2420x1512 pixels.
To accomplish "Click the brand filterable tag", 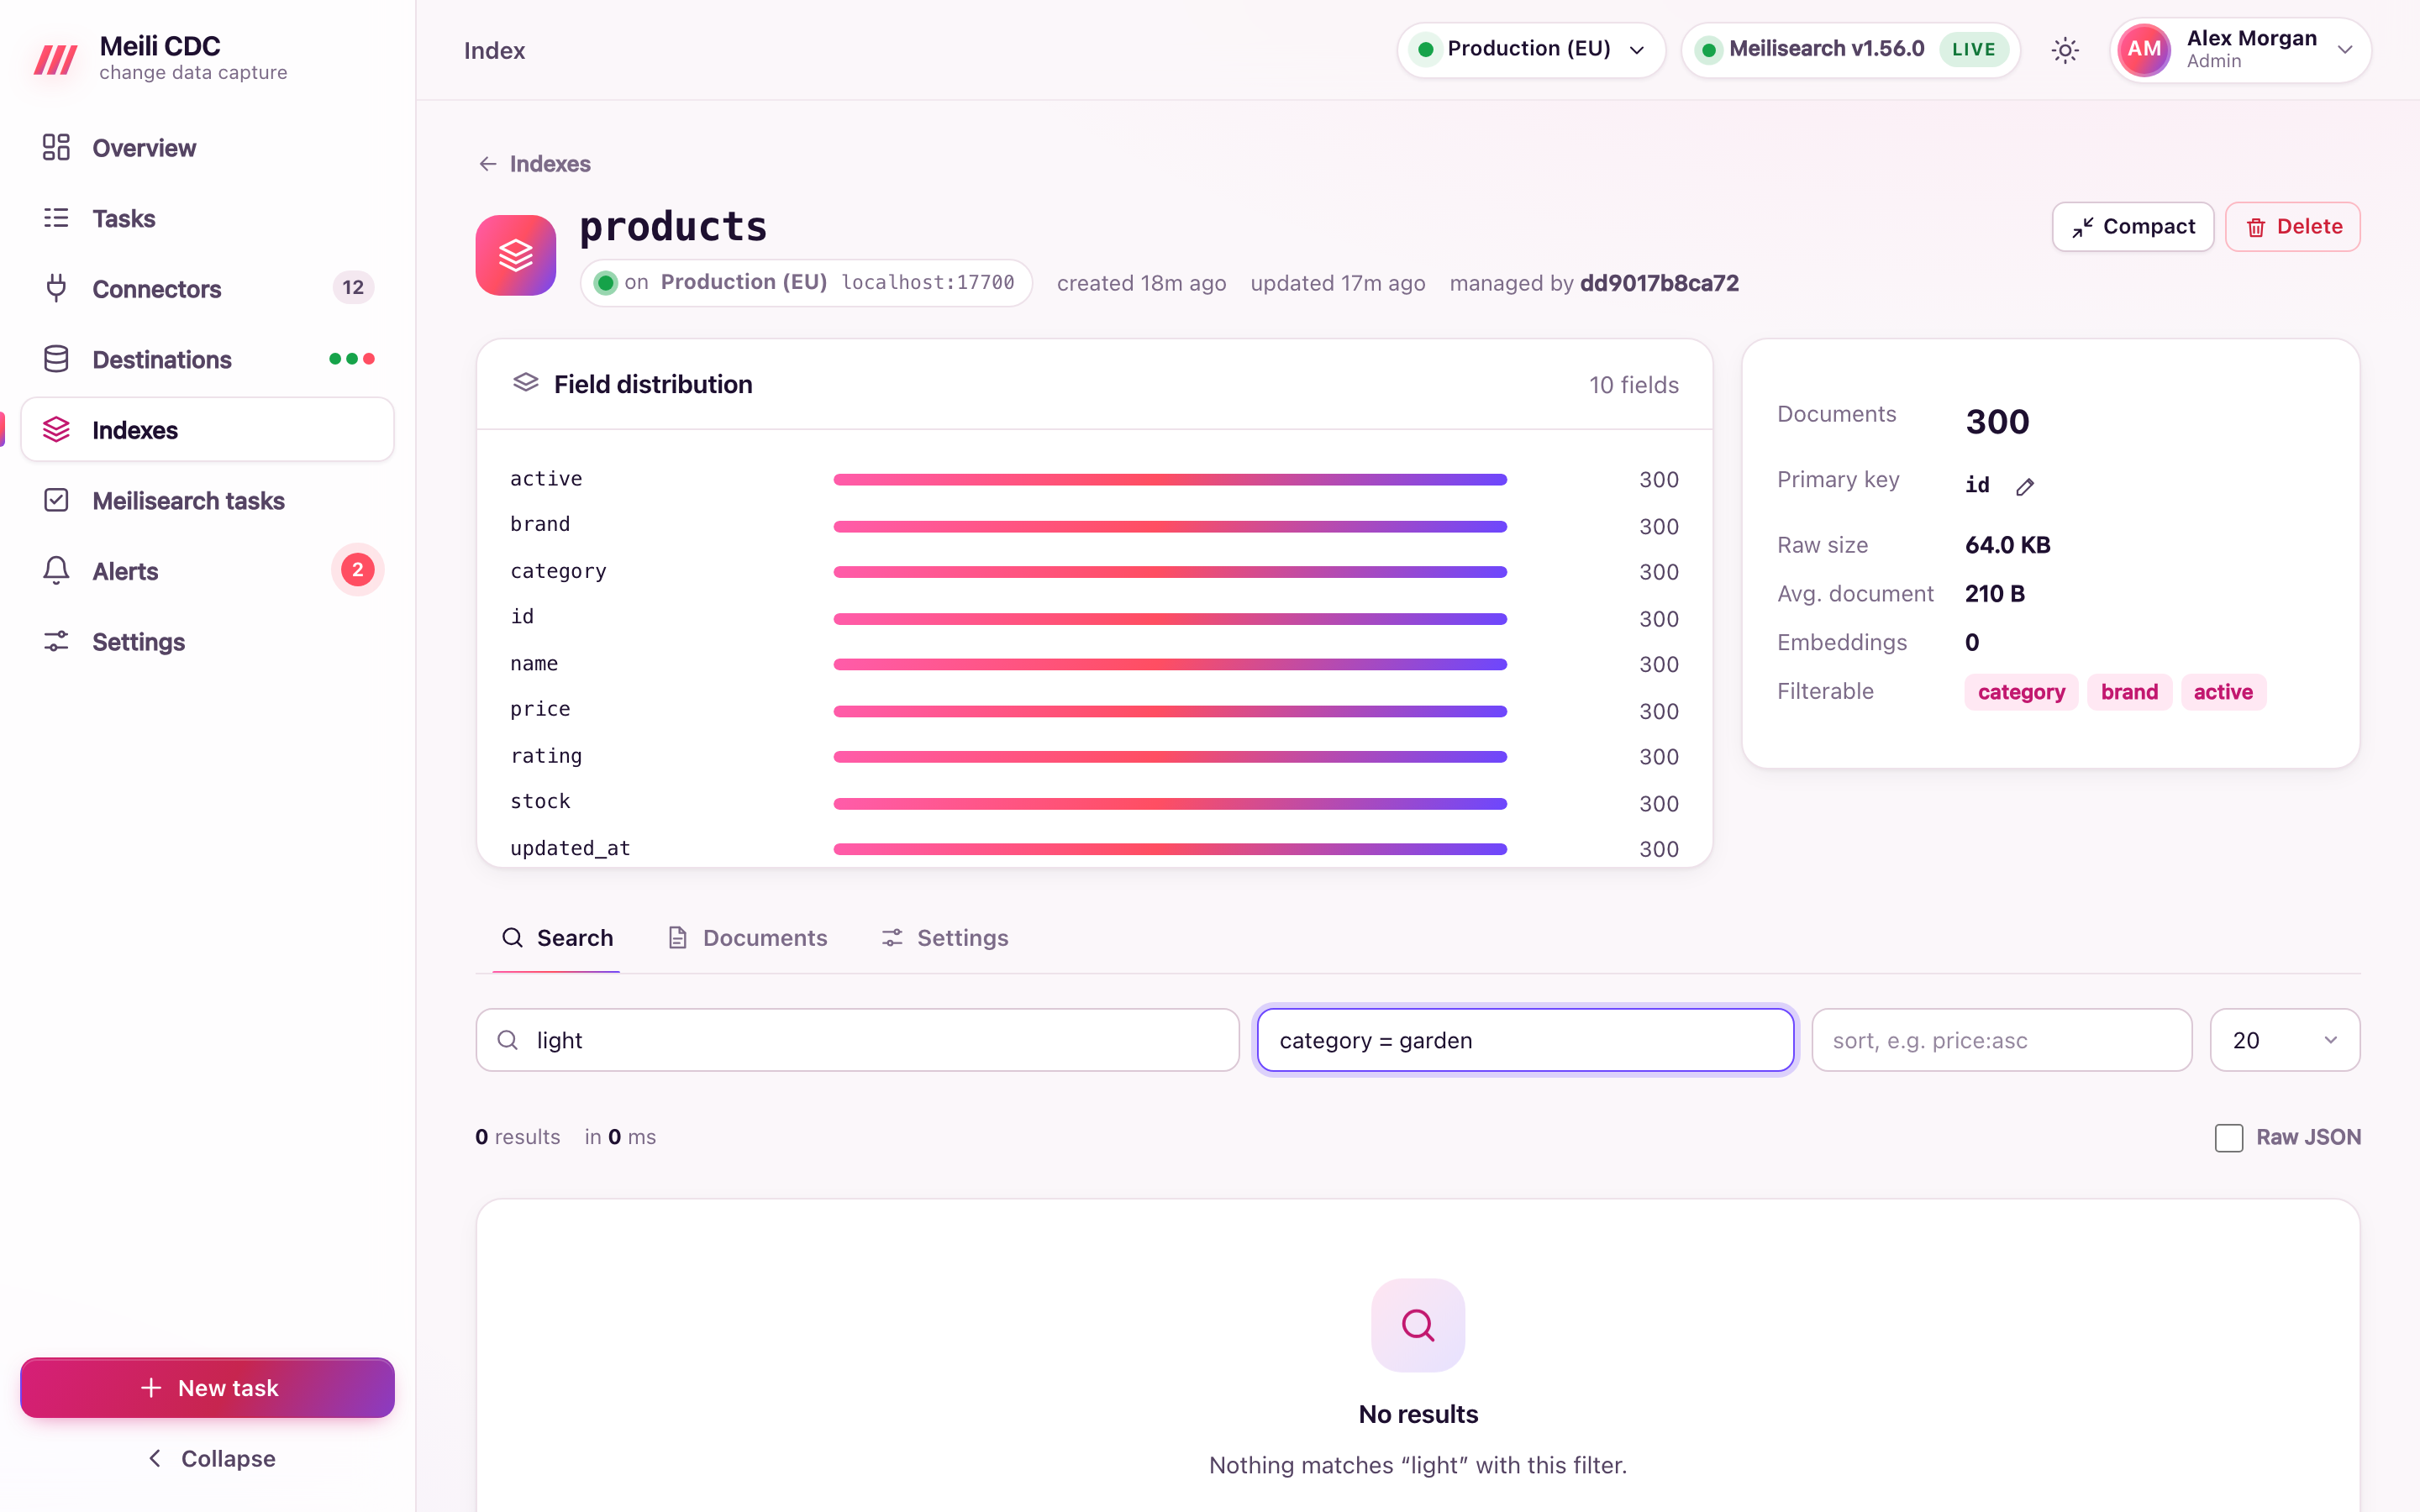I will tap(2129, 692).
